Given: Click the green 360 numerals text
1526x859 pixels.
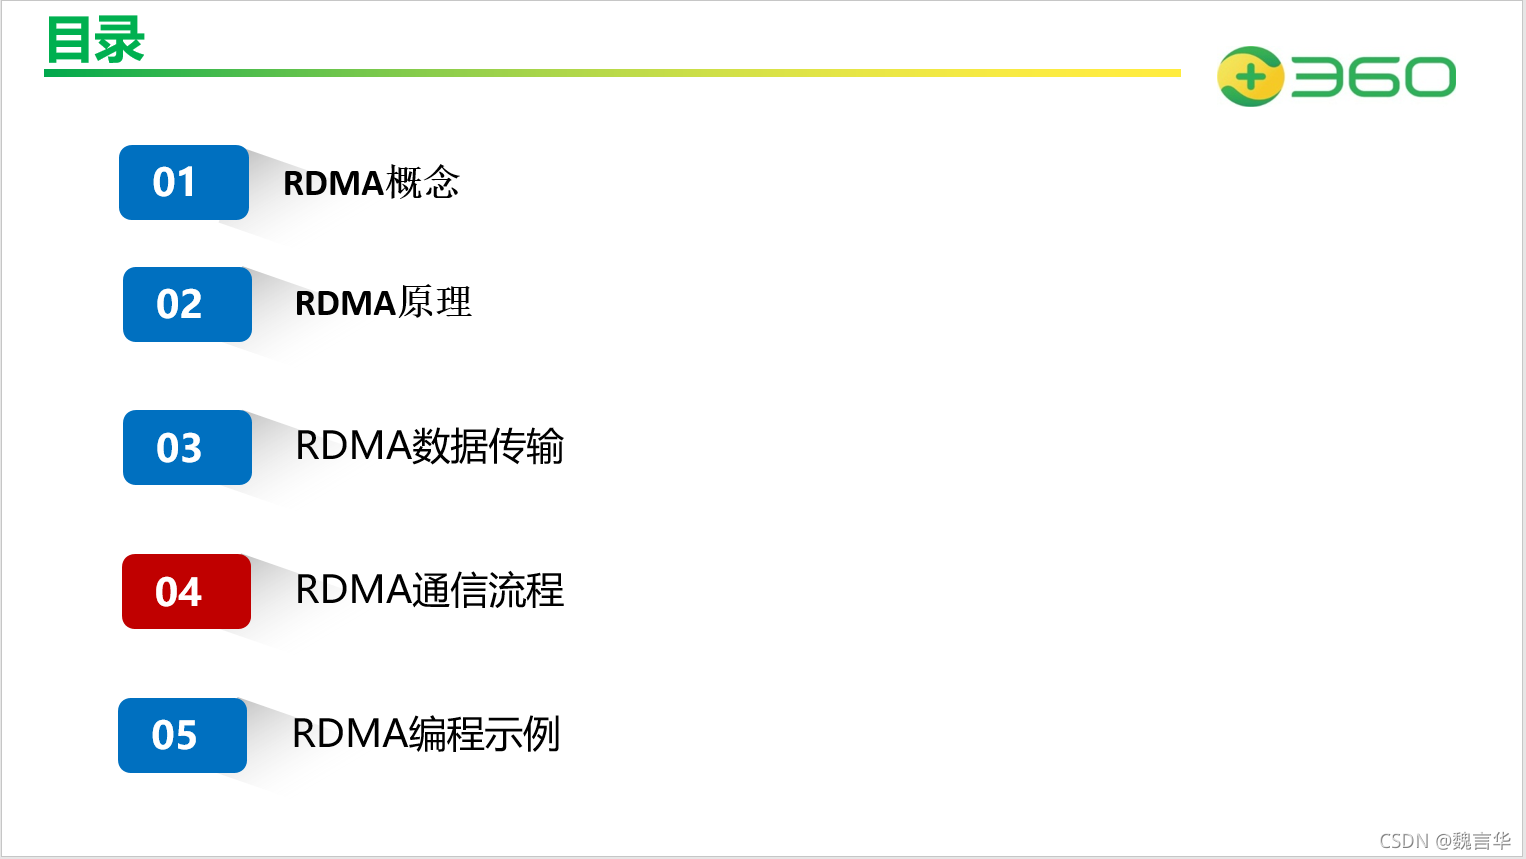Looking at the screenshot, I should [x=1373, y=77].
